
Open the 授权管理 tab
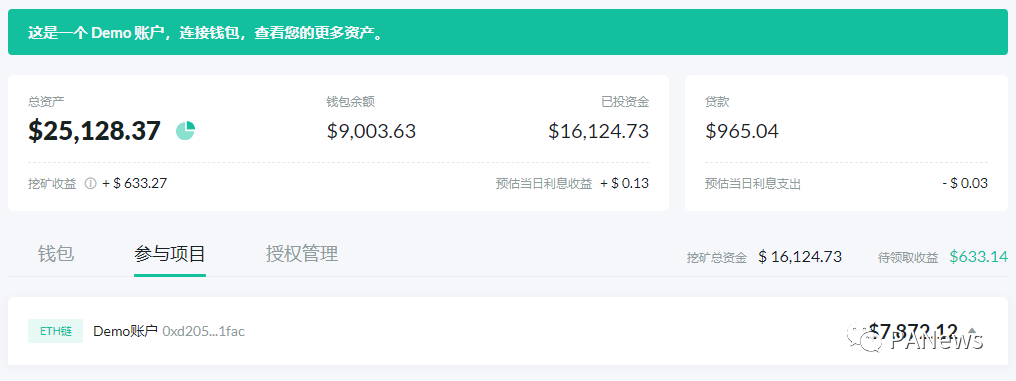302,253
